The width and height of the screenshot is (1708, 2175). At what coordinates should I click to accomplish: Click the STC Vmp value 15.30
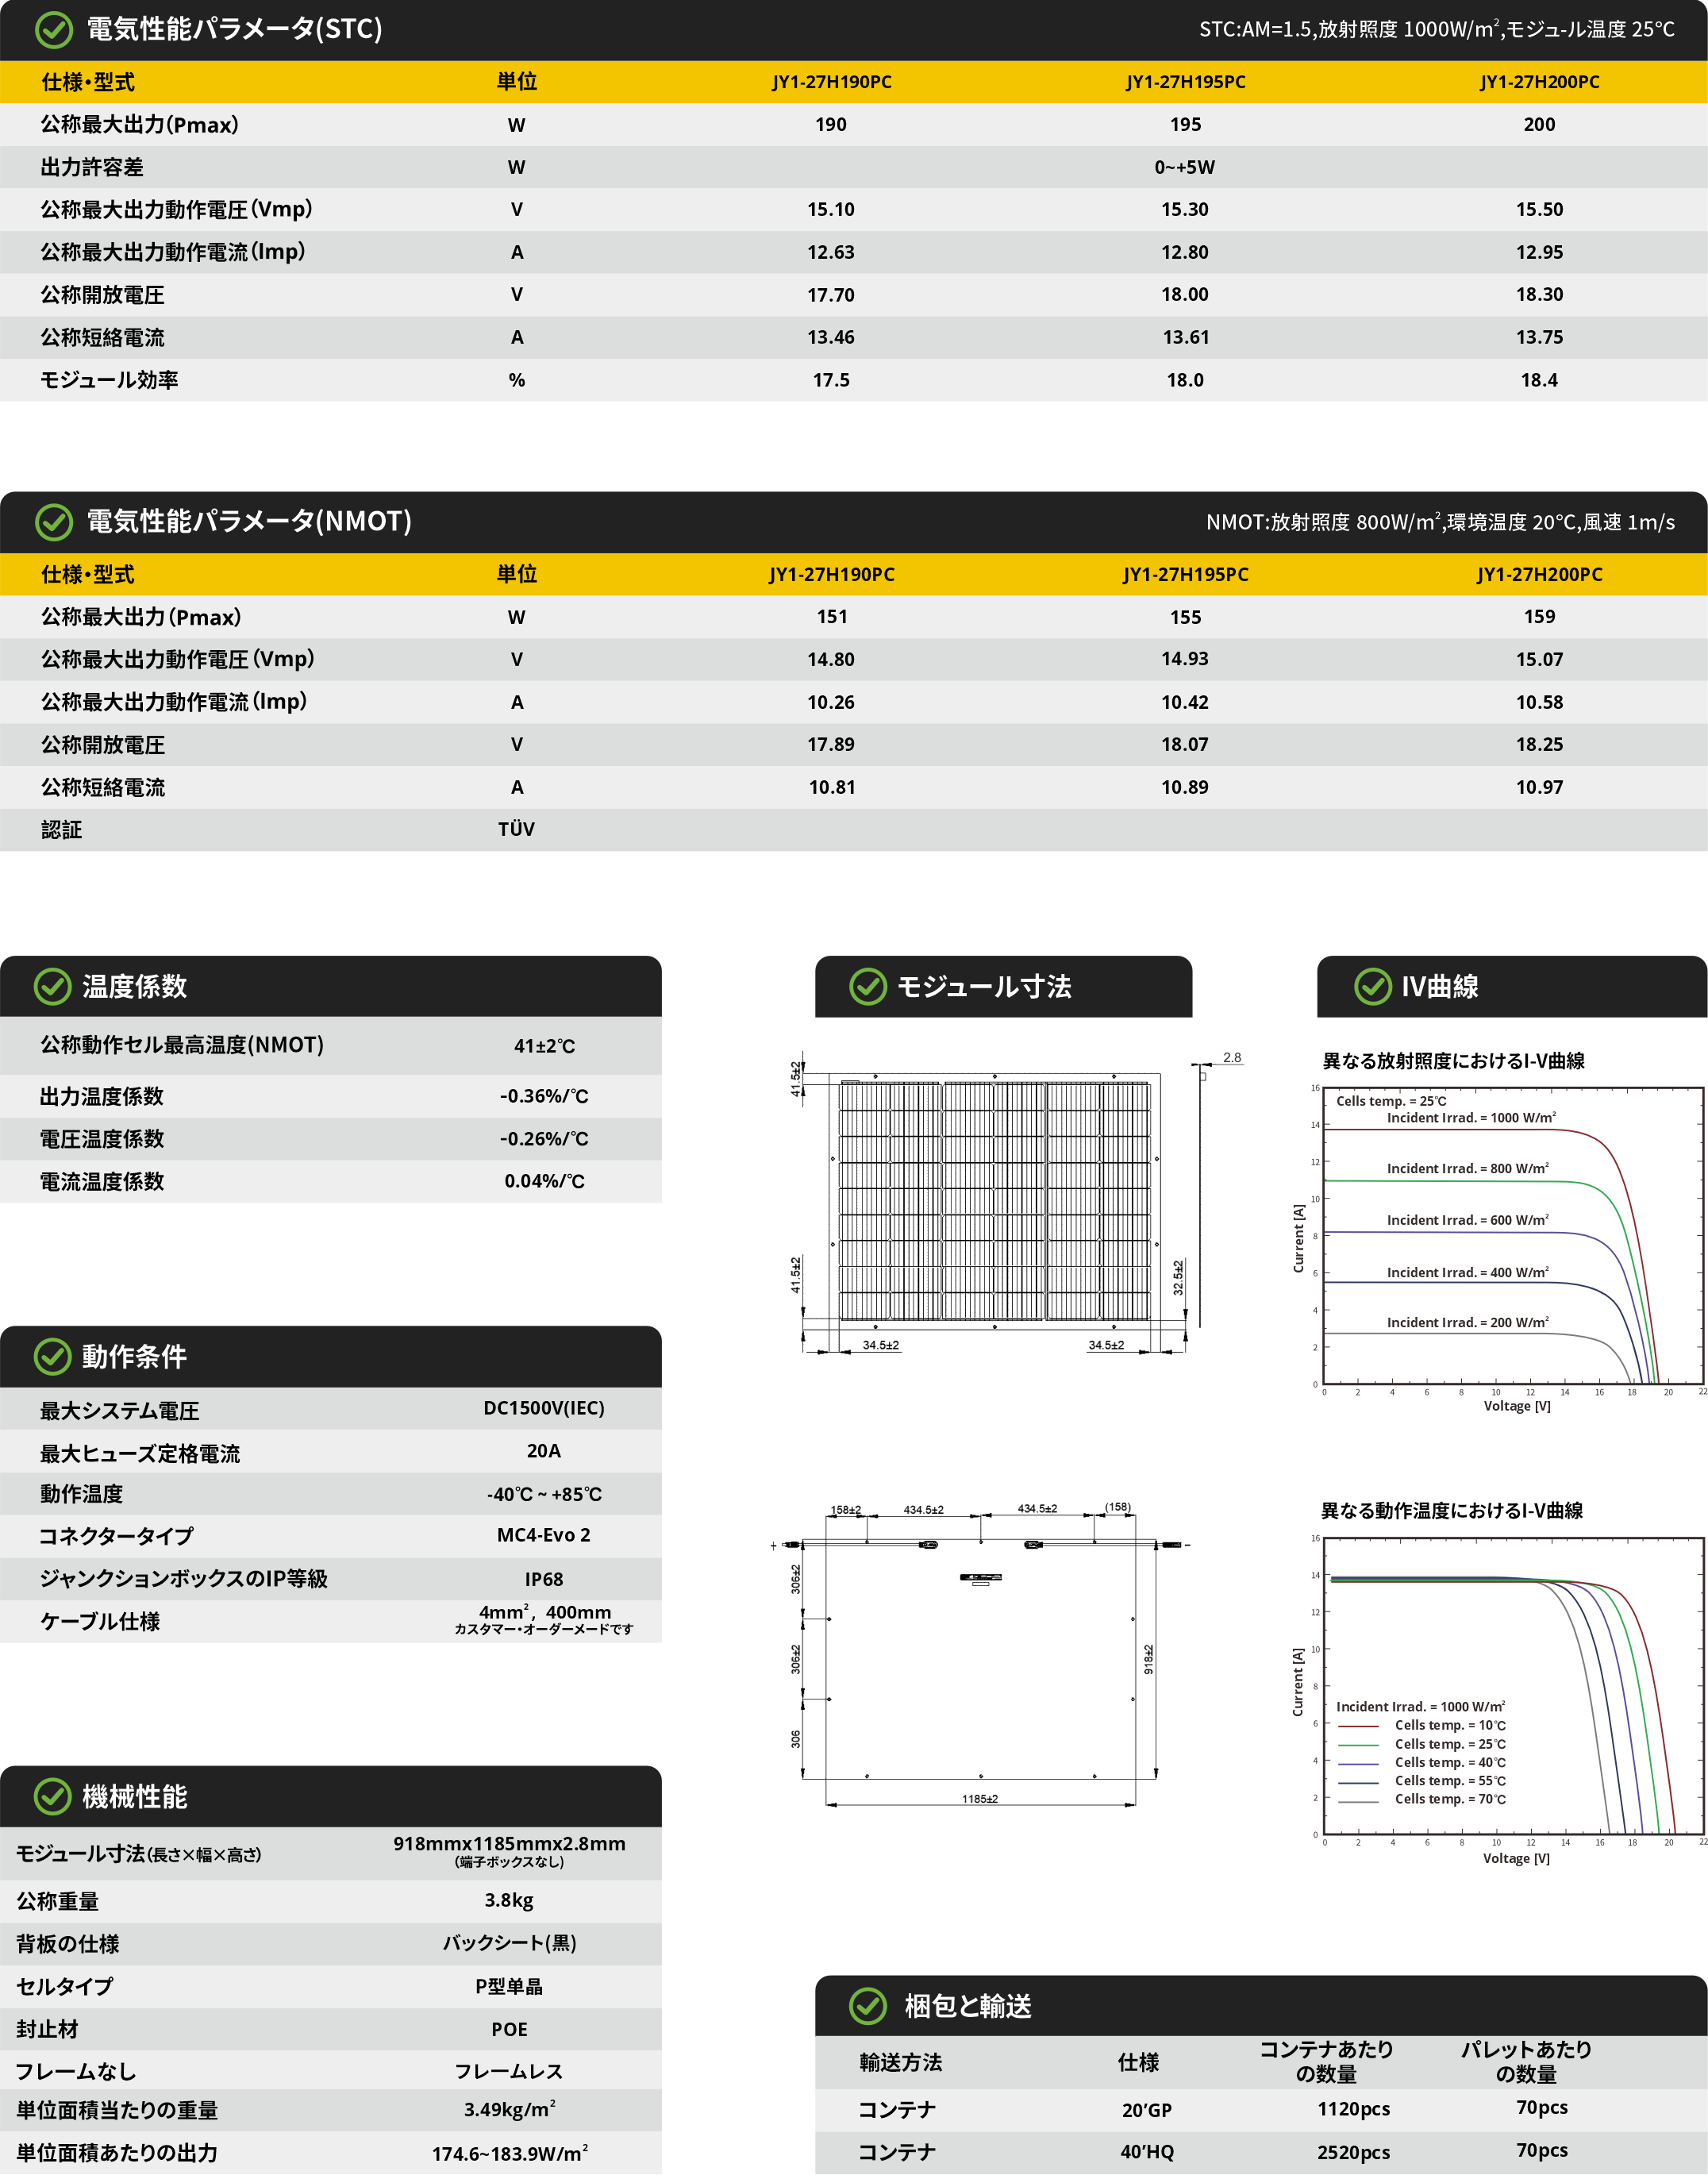(x=1185, y=210)
